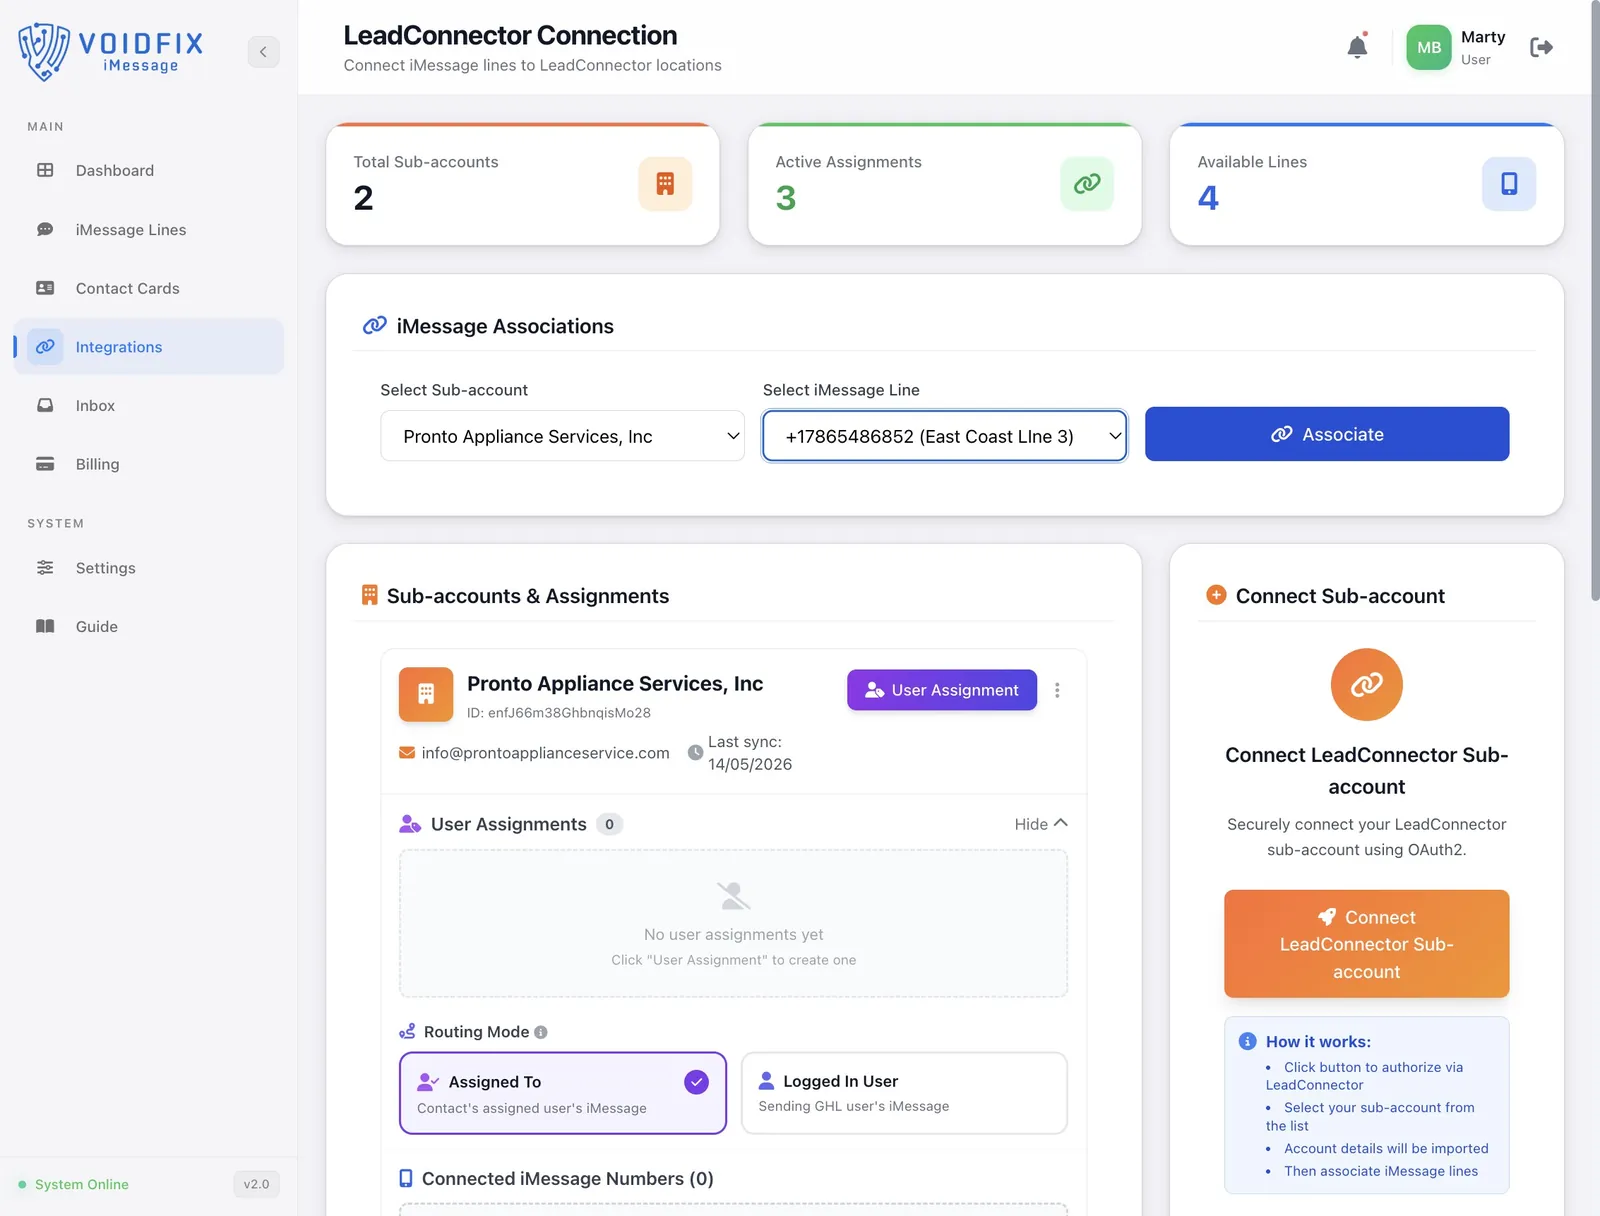Click the Available Lines phone icon
This screenshot has width=1600, height=1216.
[x=1509, y=184]
